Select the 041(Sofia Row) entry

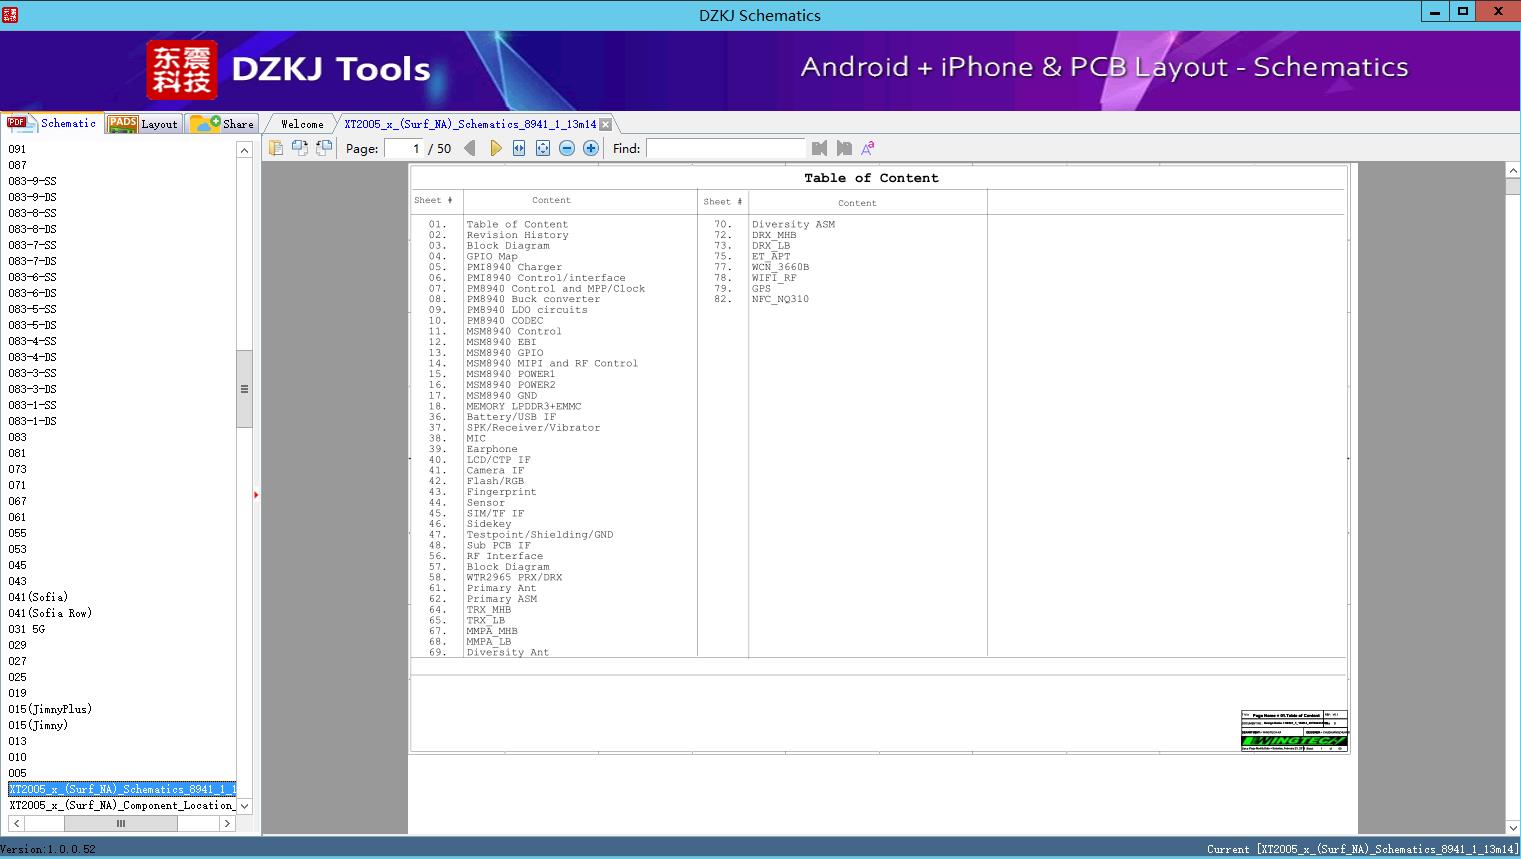(50, 613)
